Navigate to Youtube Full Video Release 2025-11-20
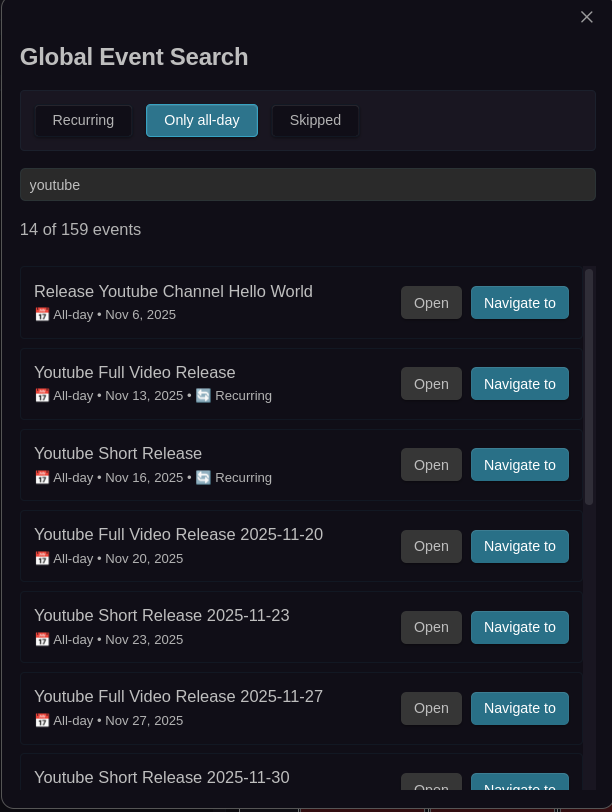 coord(519,546)
